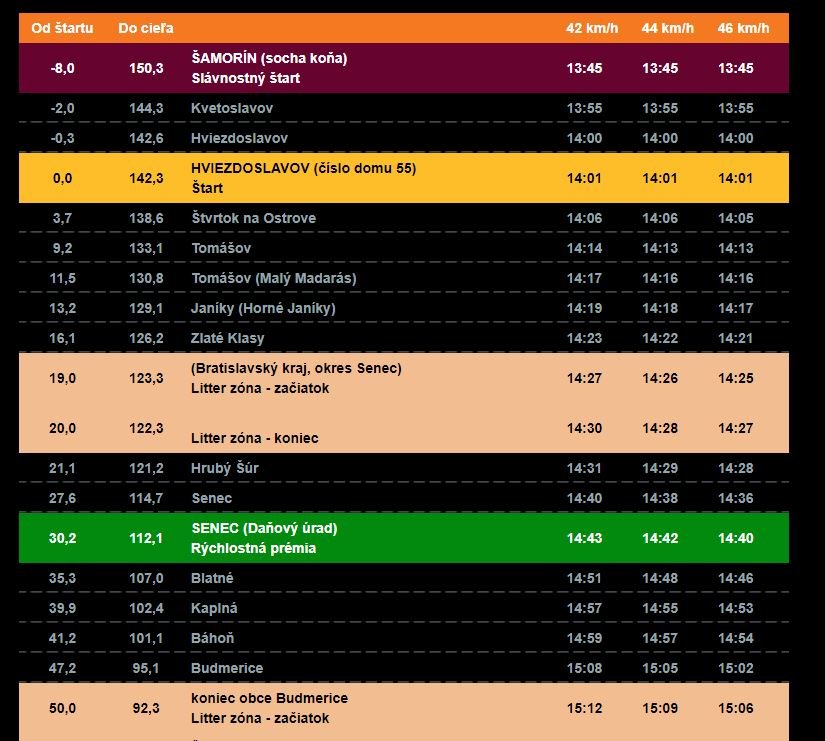Image resolution: width=825 pixels, height=741 pixels.
Task: Click the first Litter zóna - začiatok row
Action: [x=295, y=378]
